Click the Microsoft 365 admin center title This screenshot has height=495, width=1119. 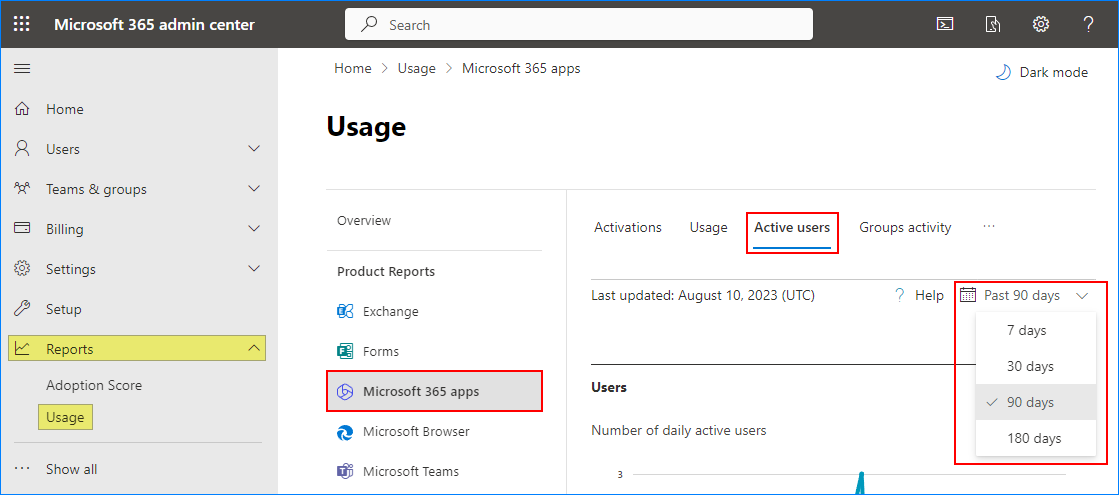click(x=154, y=24)
